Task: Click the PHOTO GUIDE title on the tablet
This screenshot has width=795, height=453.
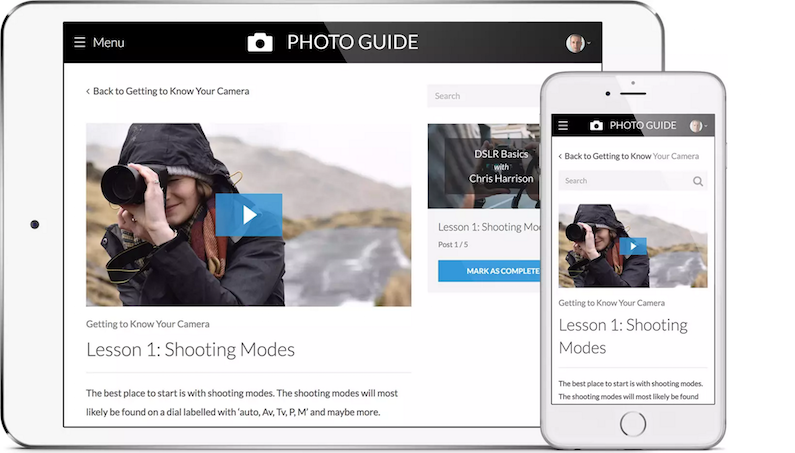Action: pyautogui.click(x=352, y=42)
